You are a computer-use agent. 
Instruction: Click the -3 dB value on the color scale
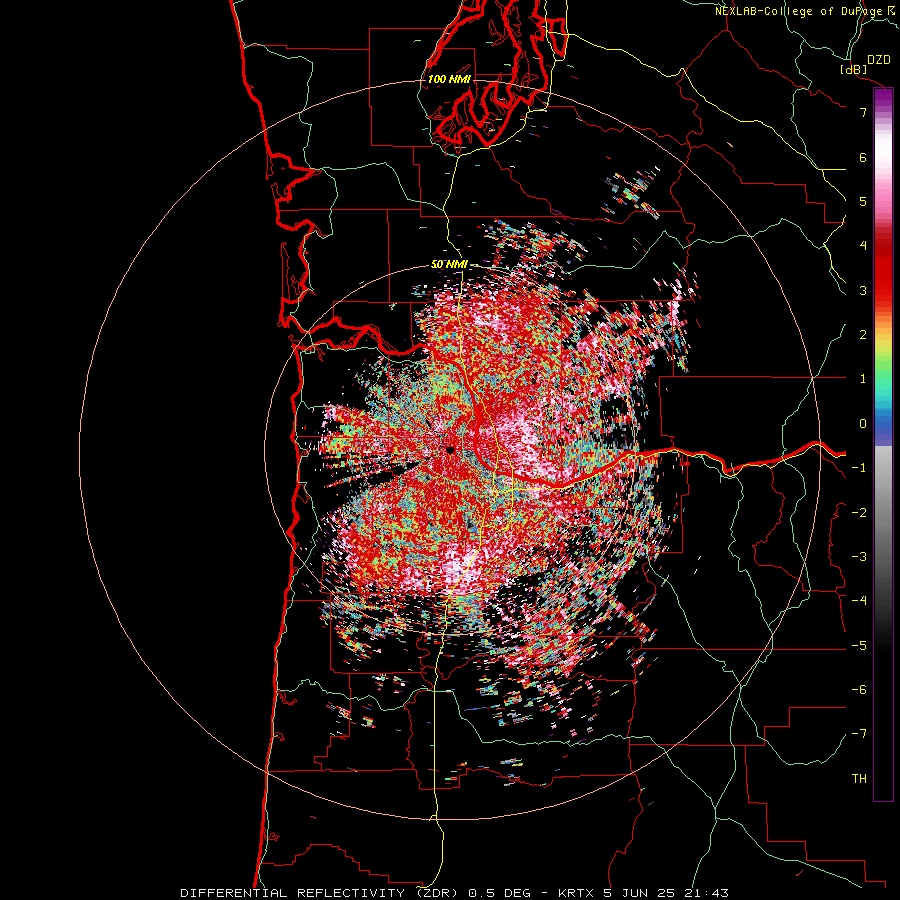point(859,557)
